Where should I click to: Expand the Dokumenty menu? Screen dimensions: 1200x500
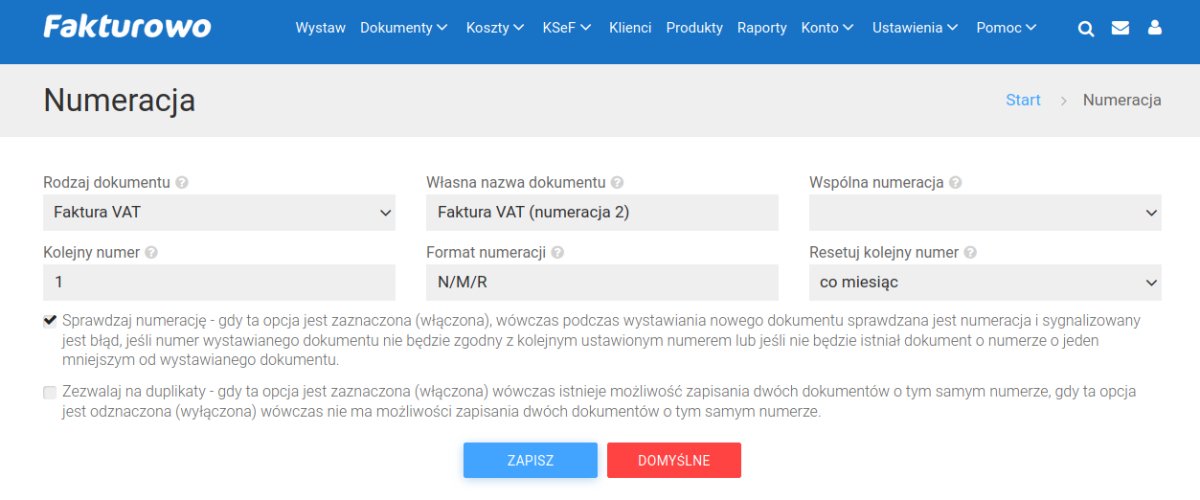[x=404, y=28]
